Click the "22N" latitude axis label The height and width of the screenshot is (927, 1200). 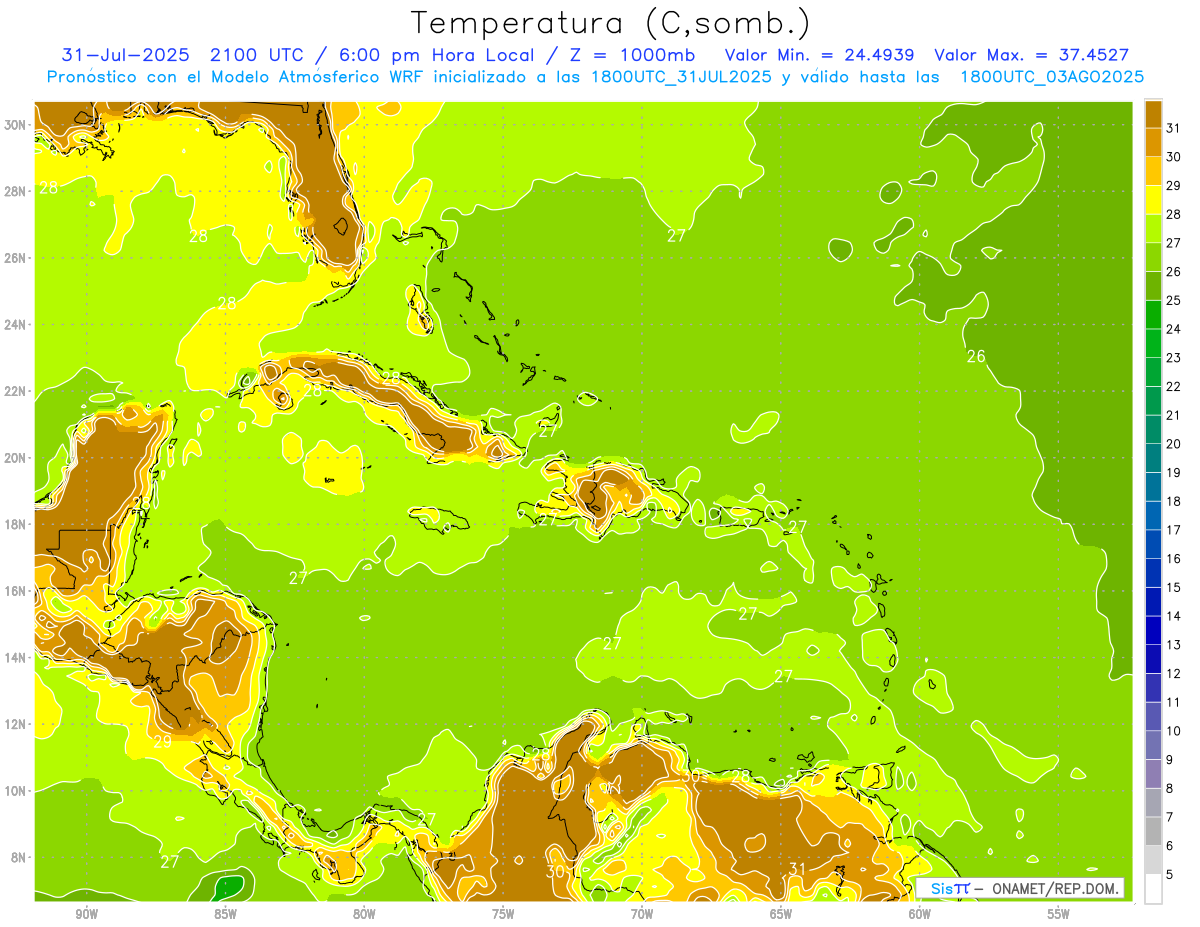tap(17, 391)
